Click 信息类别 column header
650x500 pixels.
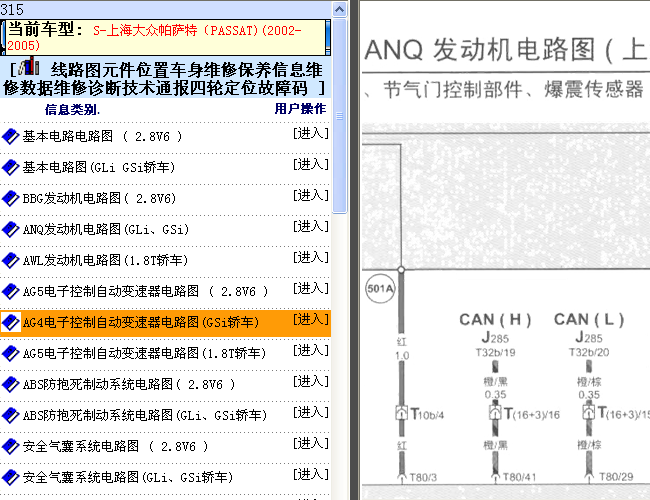[x=72, y=109]
